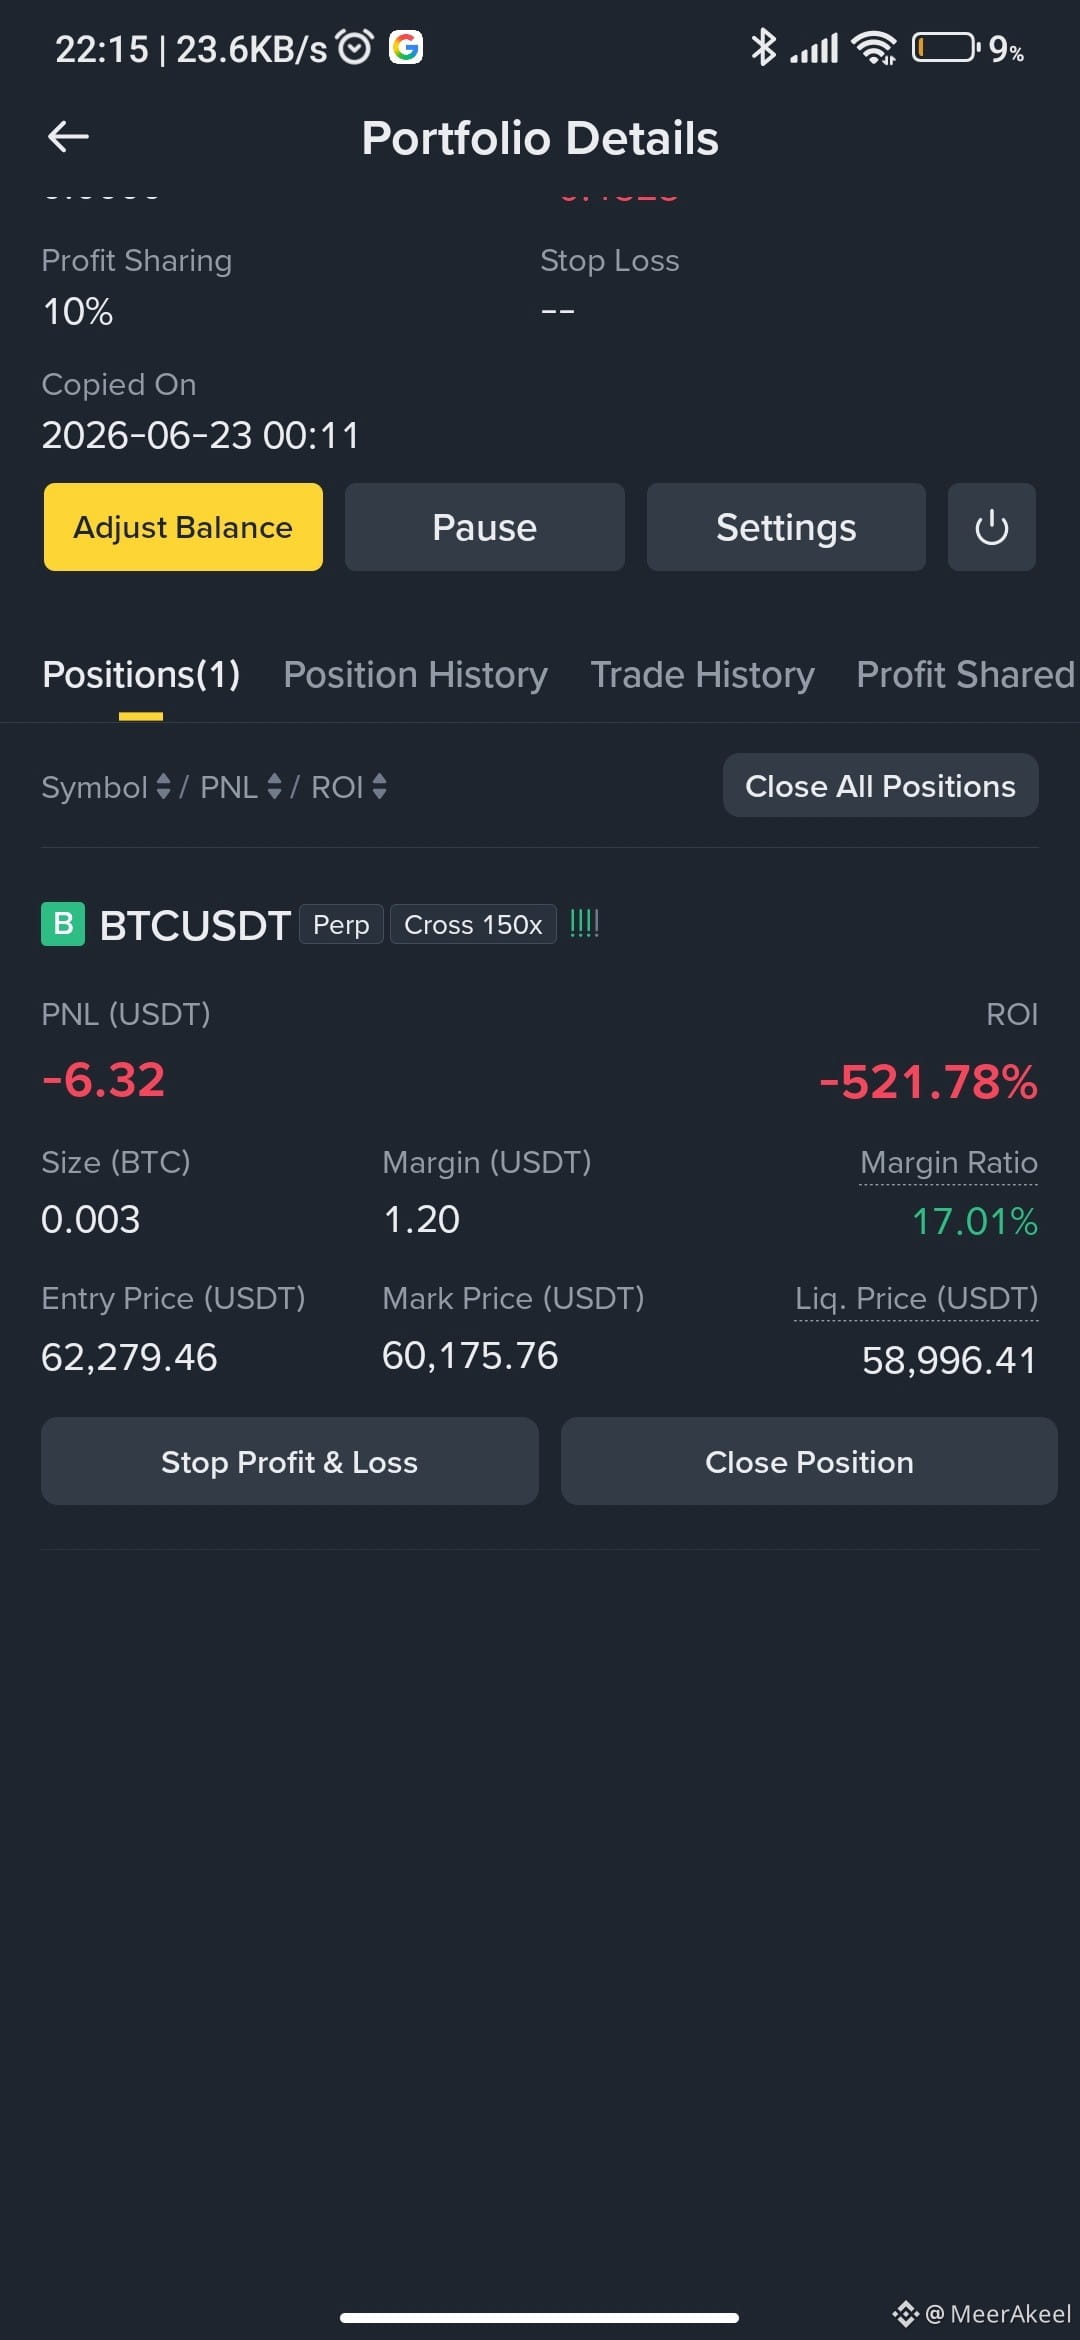Image resolution: width=1080 pixels, height=2340 pixels.
Task: Tap the Bluetooth status icon
Action: pyautogui.click(x=763, y=47)
